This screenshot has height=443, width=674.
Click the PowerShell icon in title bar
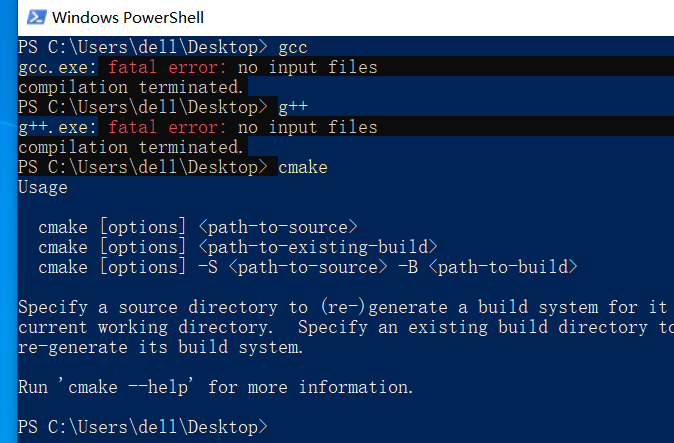tap(35, 17)
